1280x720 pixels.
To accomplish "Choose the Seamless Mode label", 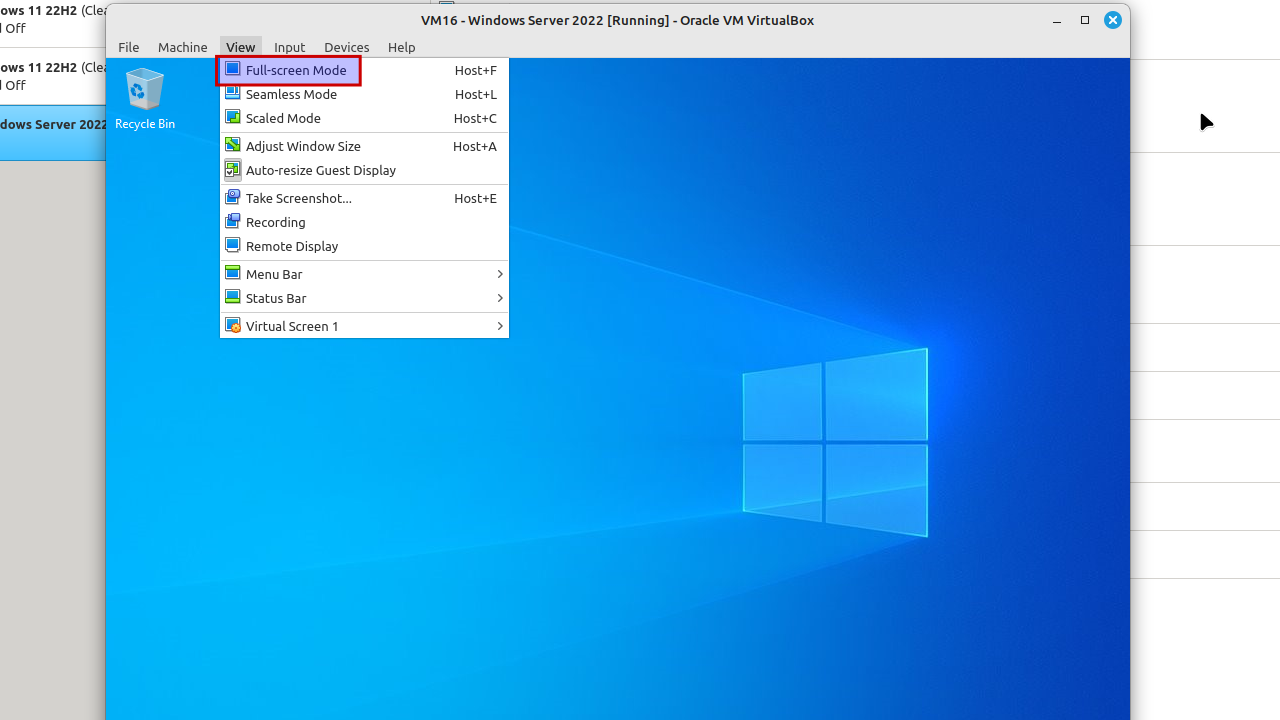I will point(291,94).
